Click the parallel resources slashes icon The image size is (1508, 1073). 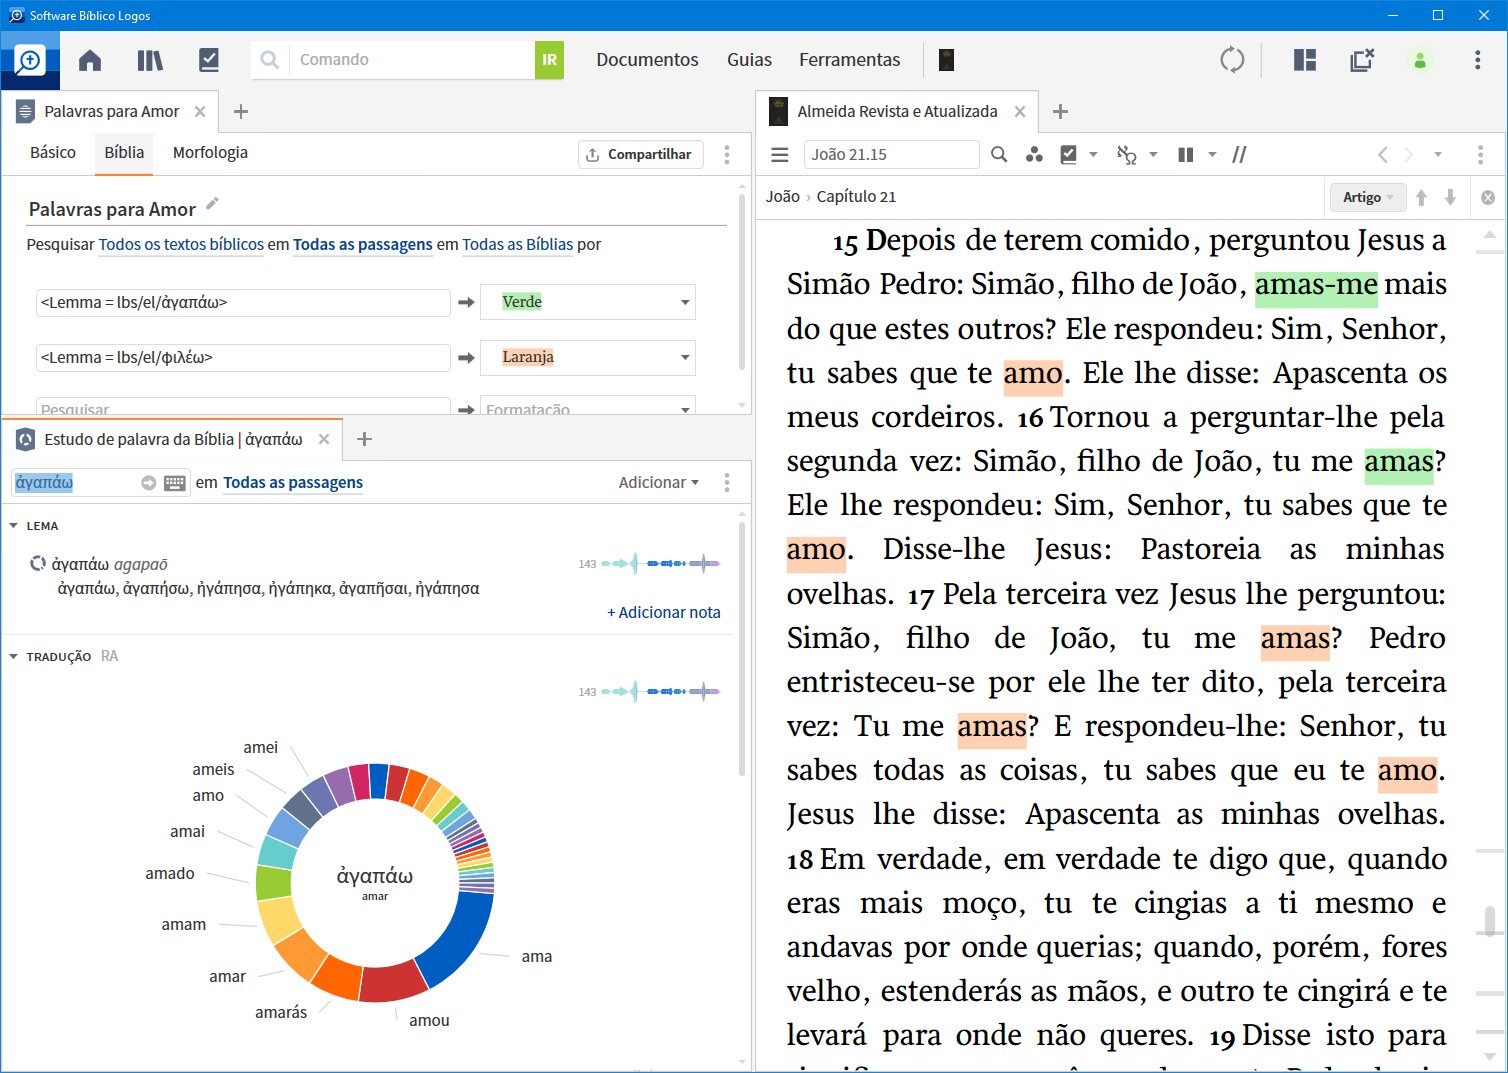[1239, 154]
